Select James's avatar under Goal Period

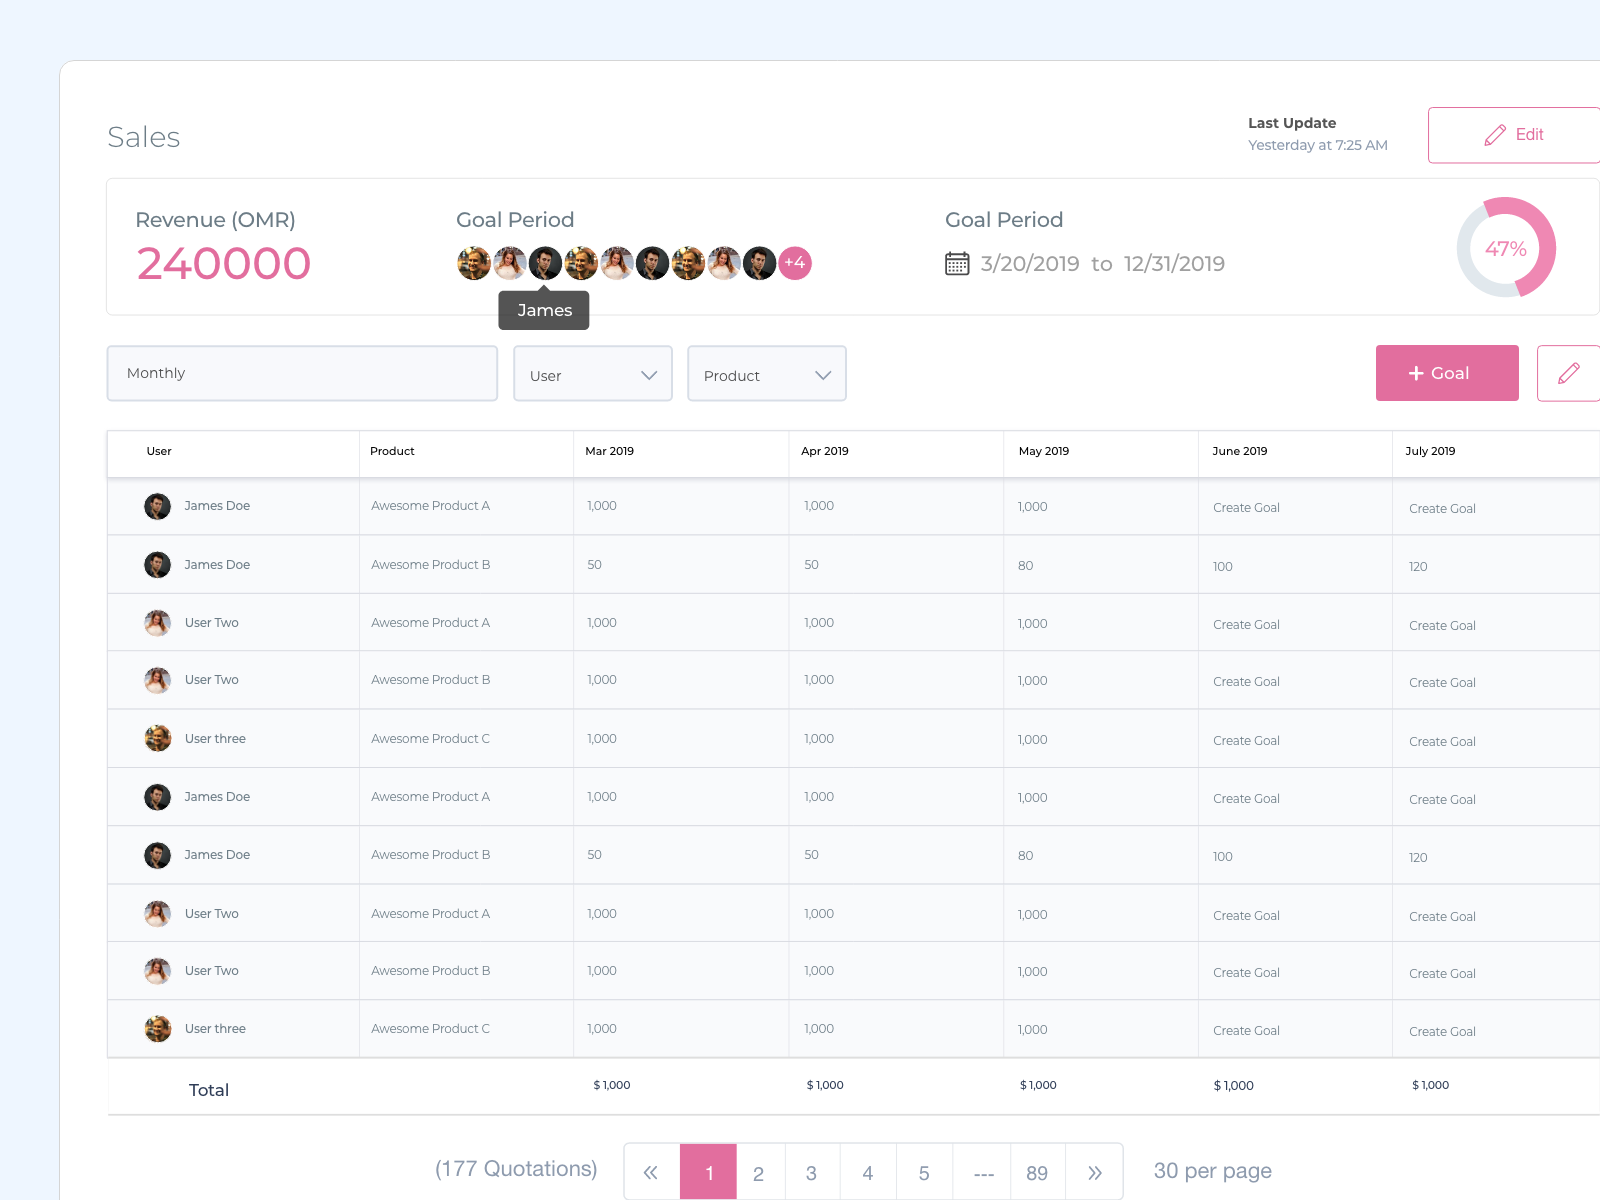(545, 263)
